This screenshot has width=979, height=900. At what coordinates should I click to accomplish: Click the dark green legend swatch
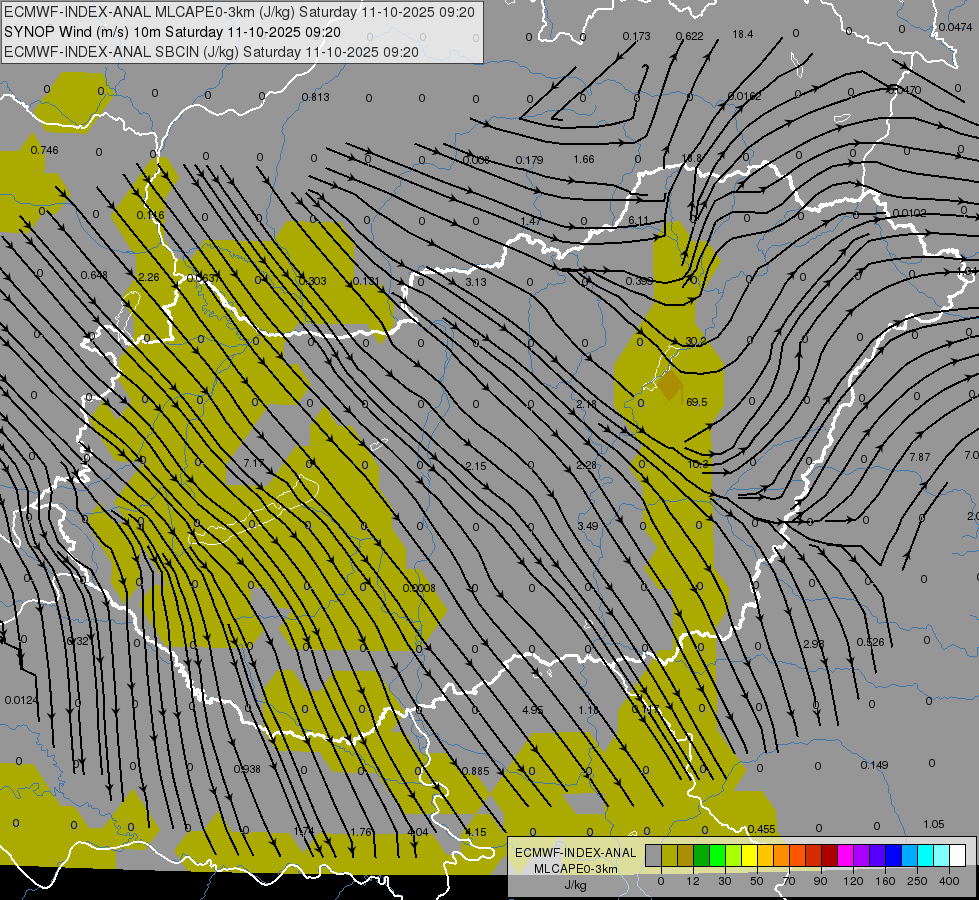(x=701, y=856)
